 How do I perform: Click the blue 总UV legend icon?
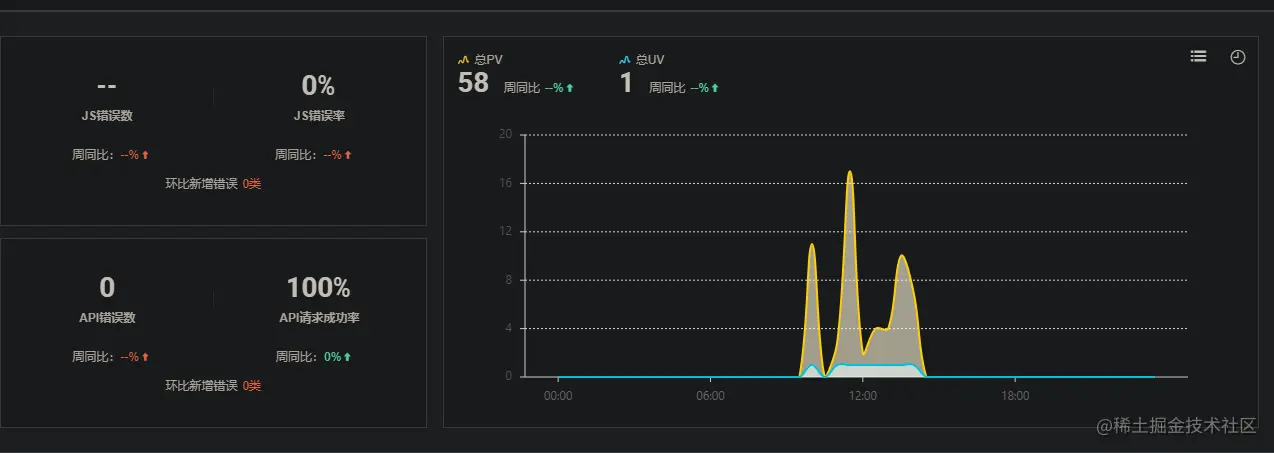pyautogui.click(x=625, y=60)
